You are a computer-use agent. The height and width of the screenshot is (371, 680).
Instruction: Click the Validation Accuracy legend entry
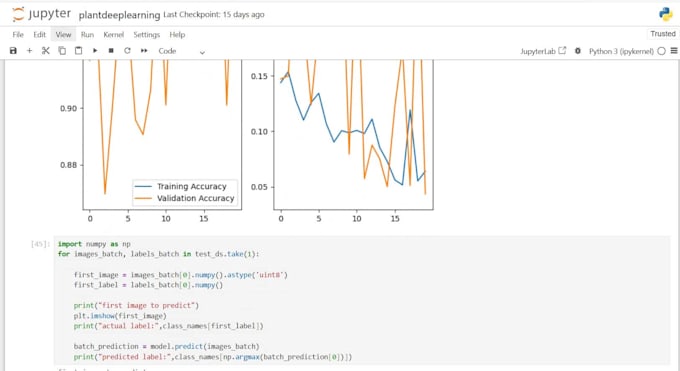[x=184, y=198]
